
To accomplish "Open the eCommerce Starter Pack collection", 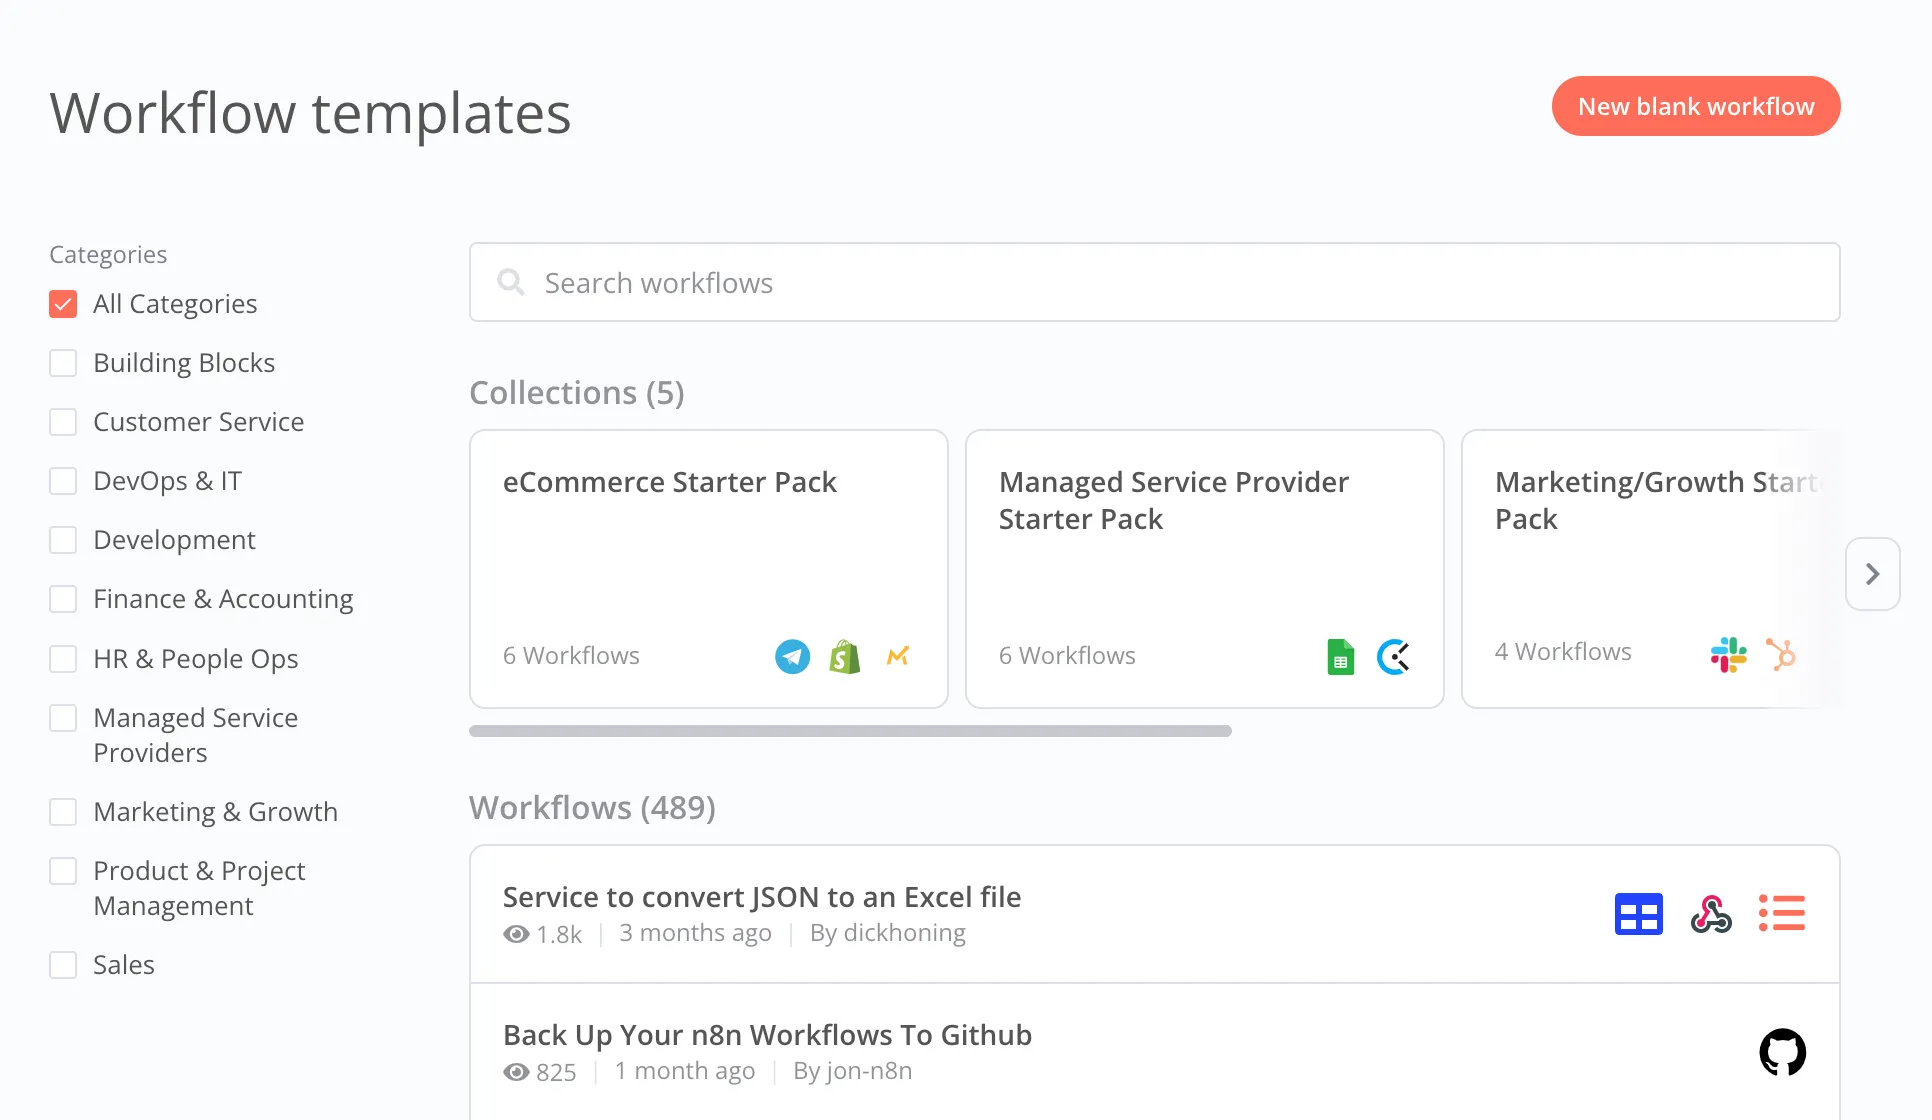I will coord(669,482).
